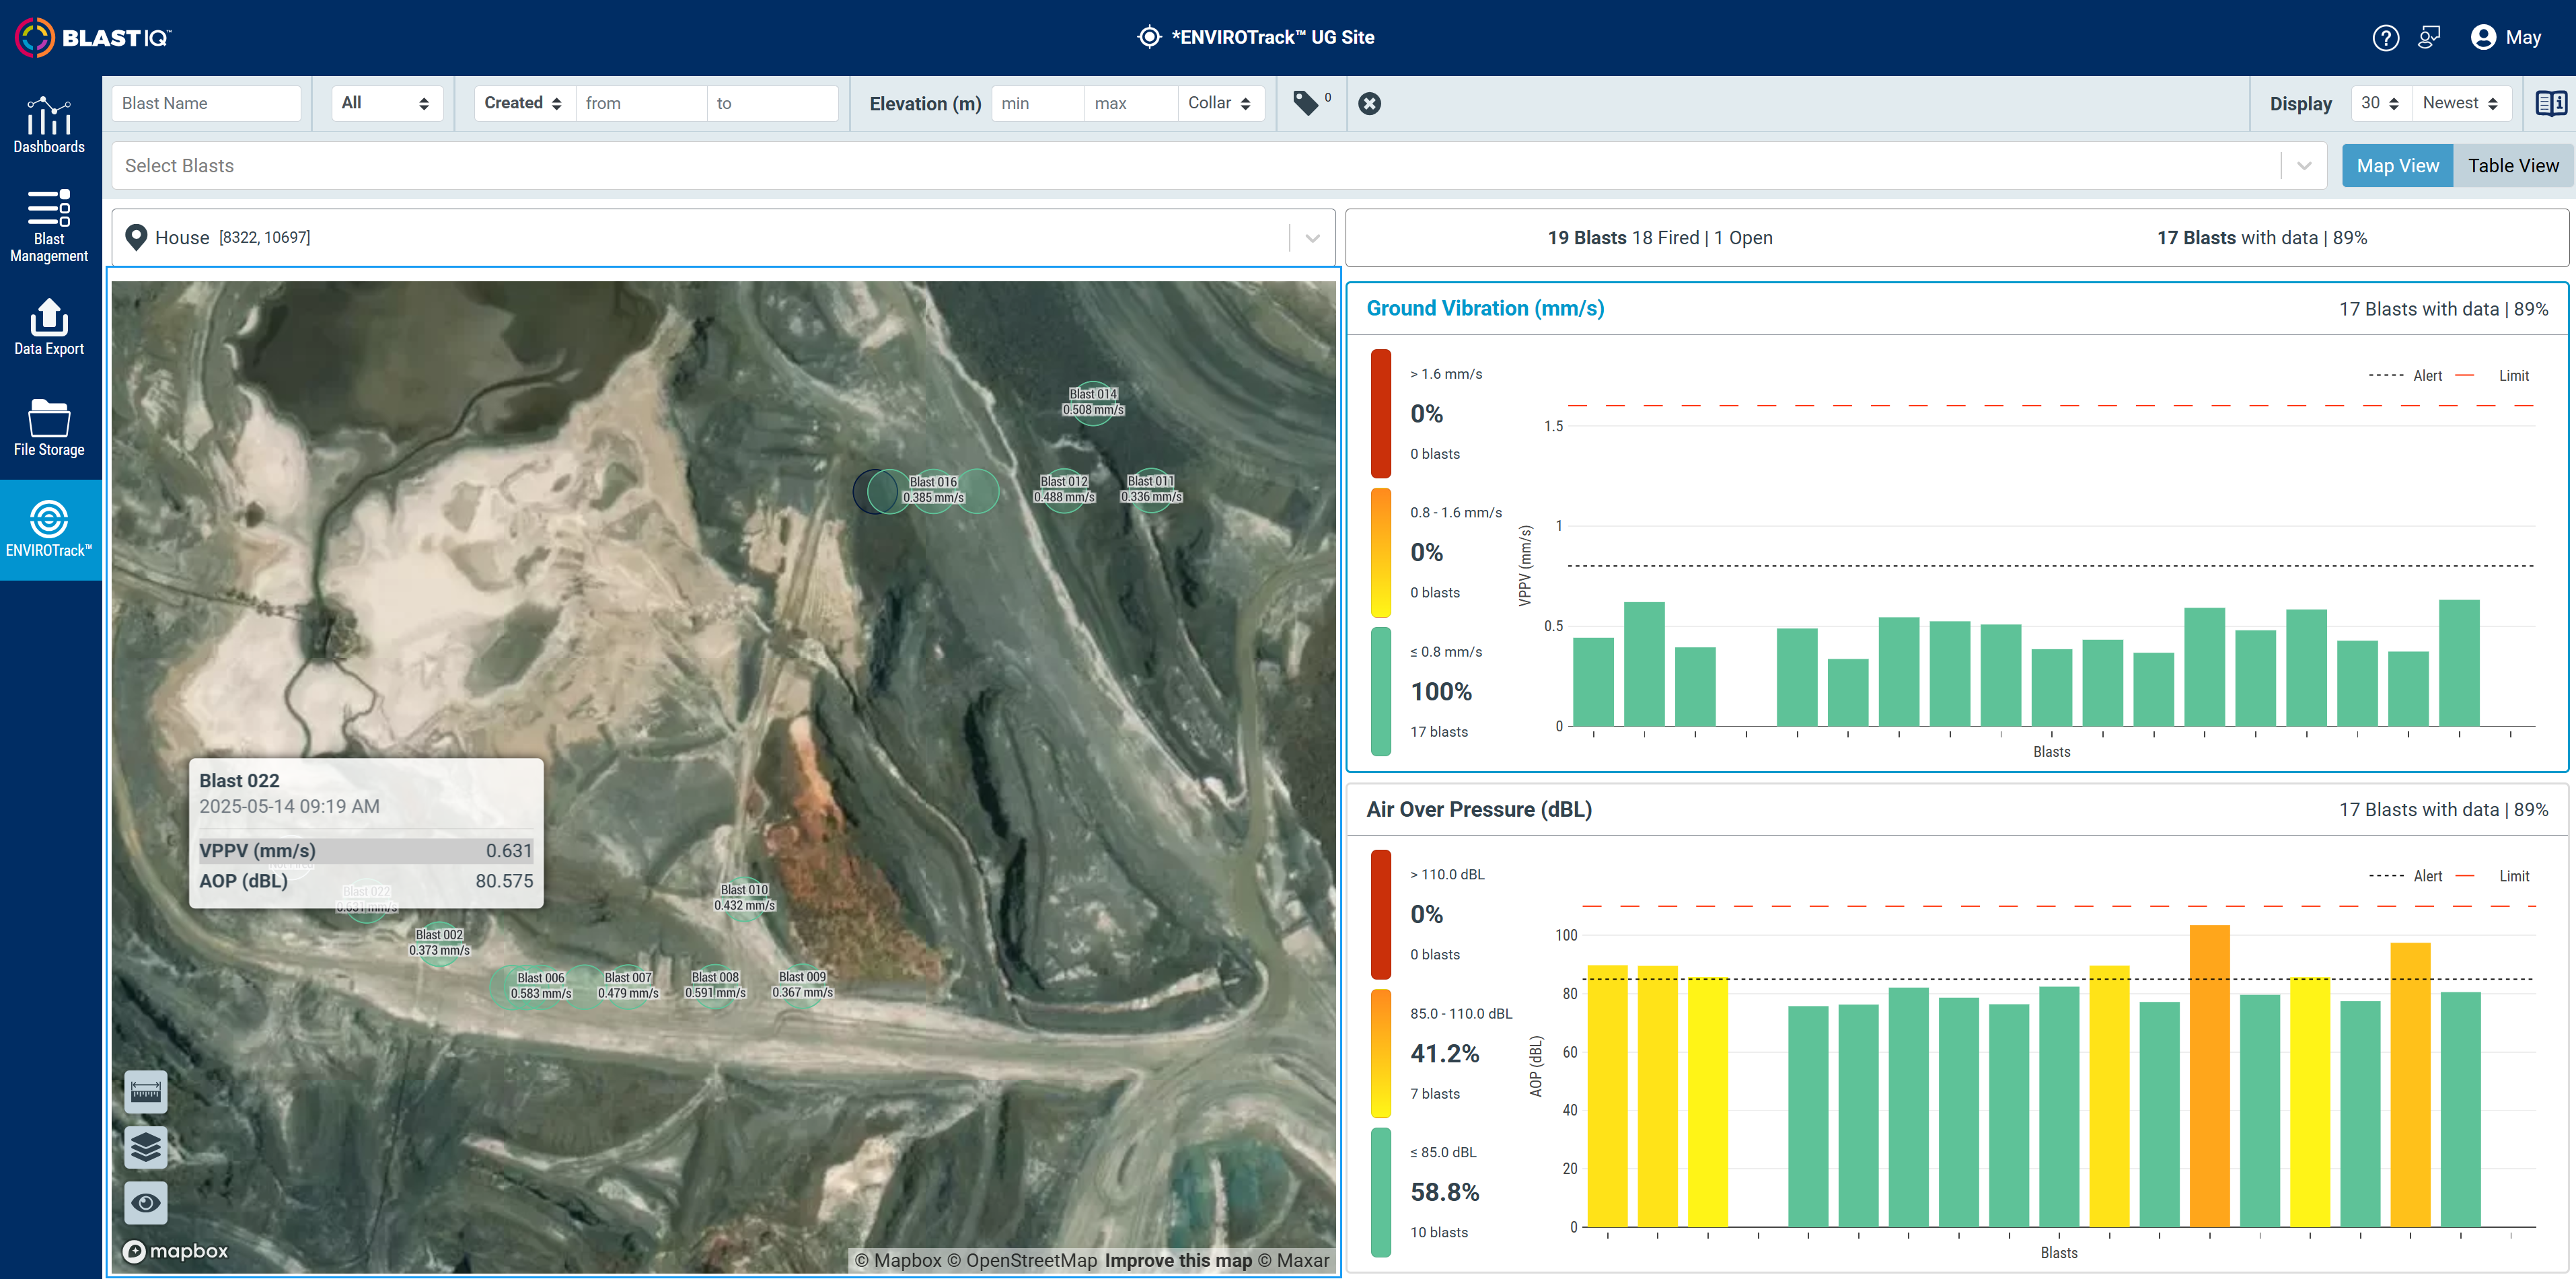
Task: Open the Dashboards sidebar icon
Action: [49, 125]
